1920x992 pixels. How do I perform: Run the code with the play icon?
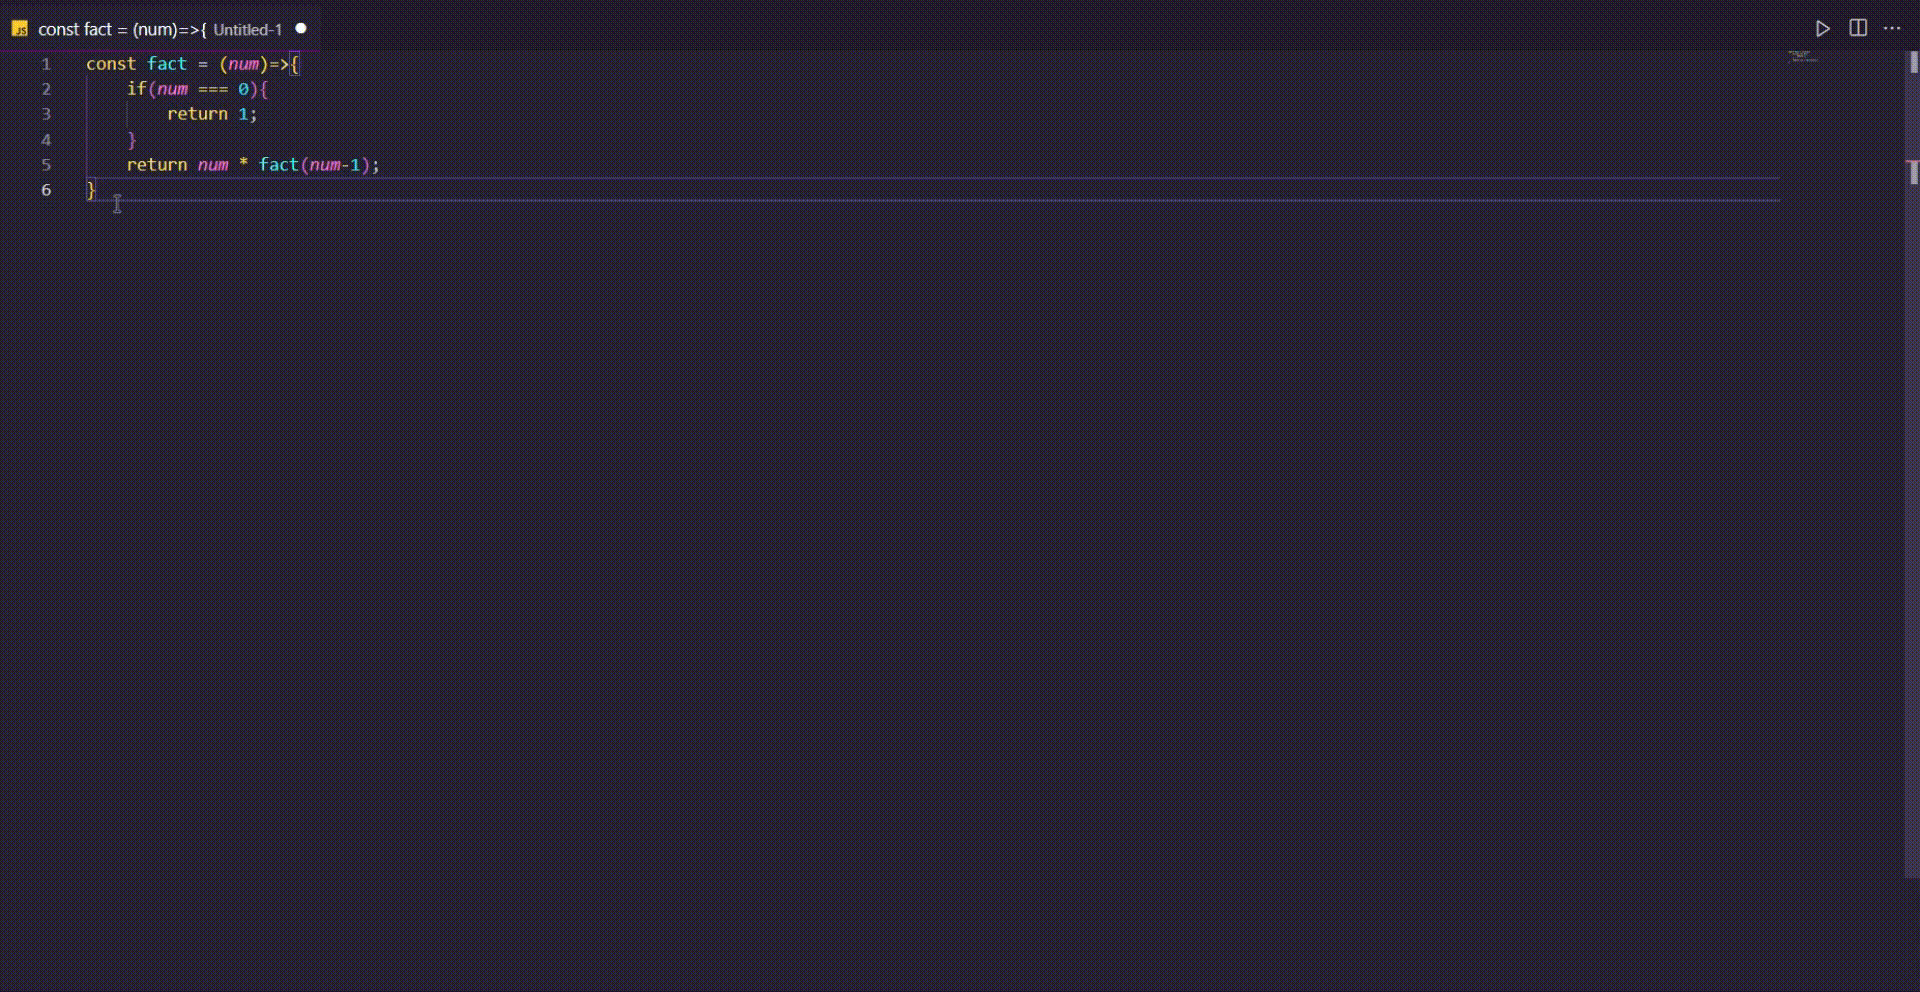(1823, 29)
